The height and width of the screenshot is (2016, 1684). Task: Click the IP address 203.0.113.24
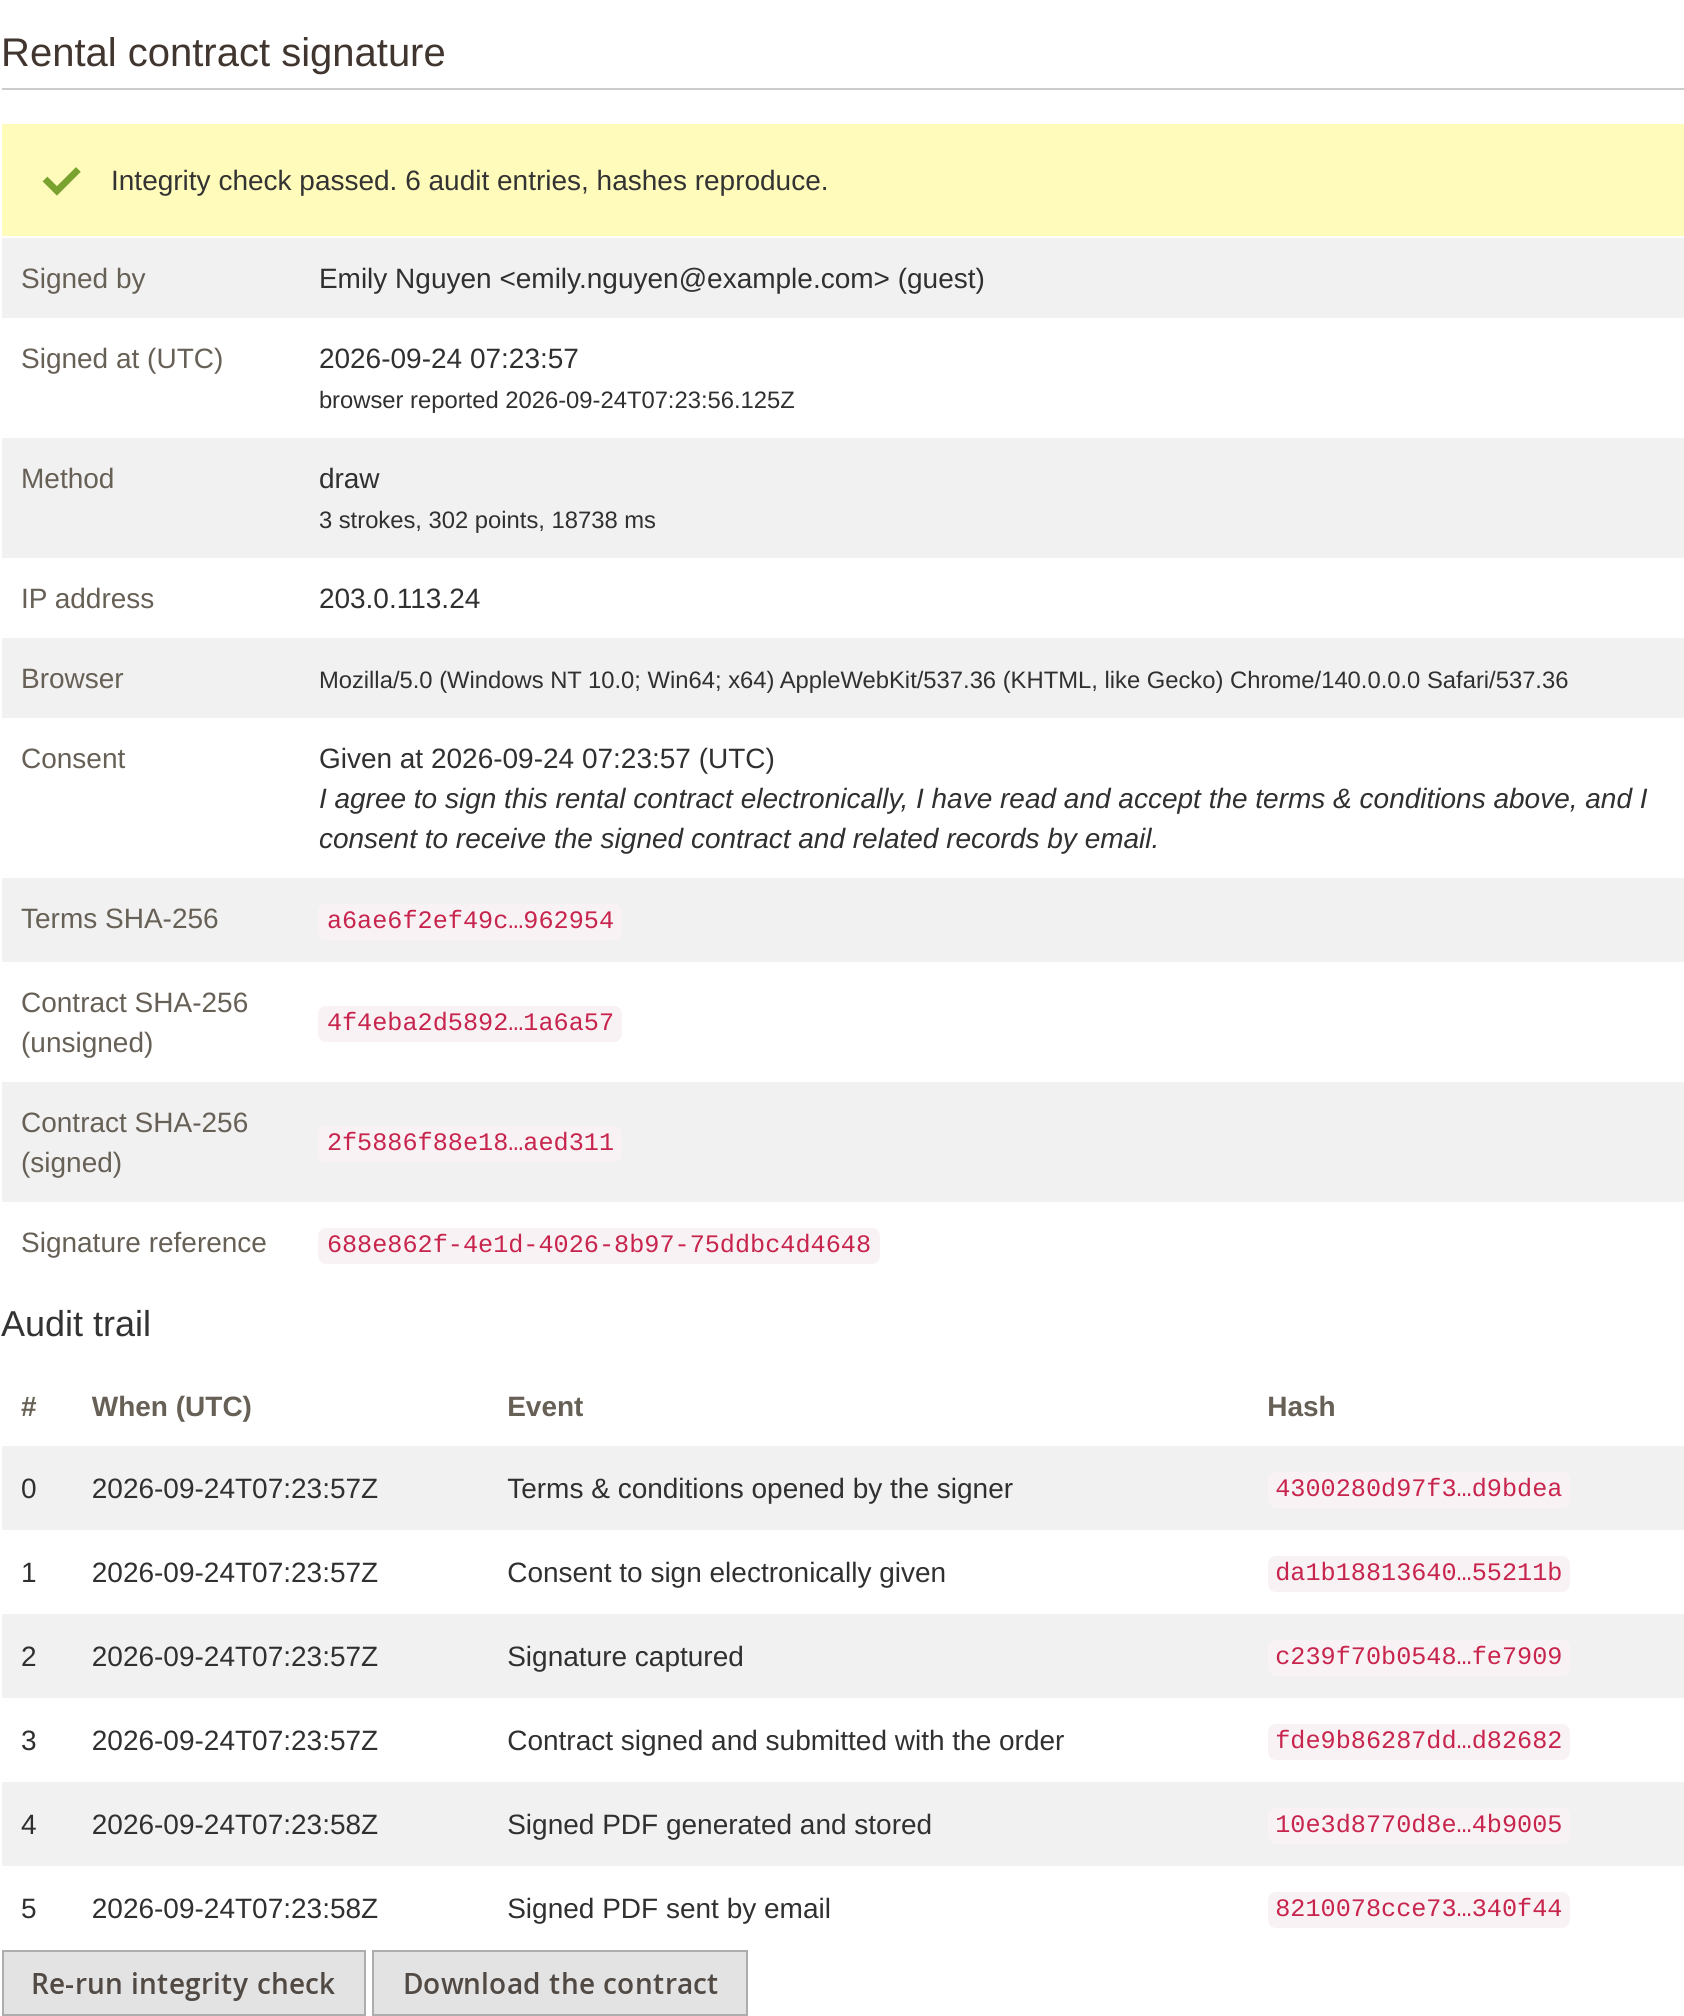point(399,599)
